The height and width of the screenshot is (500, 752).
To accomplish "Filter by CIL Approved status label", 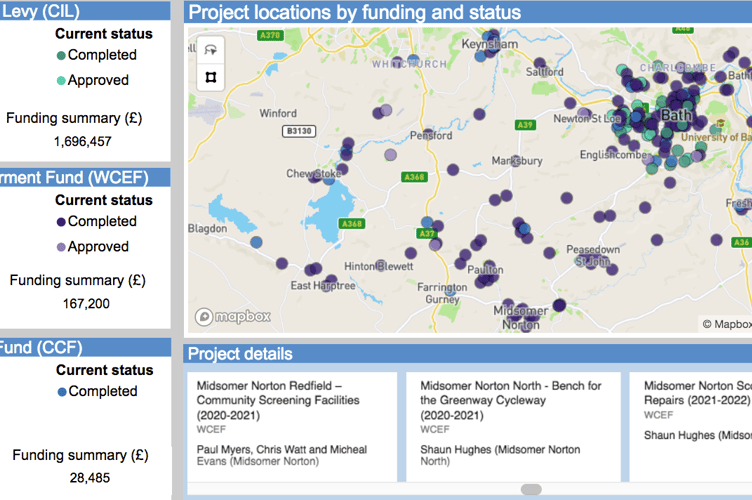I will tap(98, 80).
